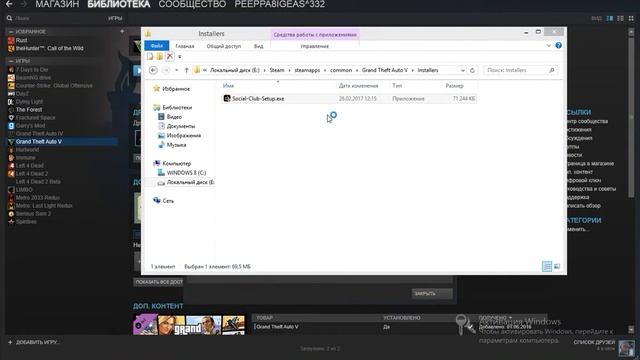Open СПИСОК ДРУЗЕЙ in Steam
This screenshot has height=360, width=640.
594,342
